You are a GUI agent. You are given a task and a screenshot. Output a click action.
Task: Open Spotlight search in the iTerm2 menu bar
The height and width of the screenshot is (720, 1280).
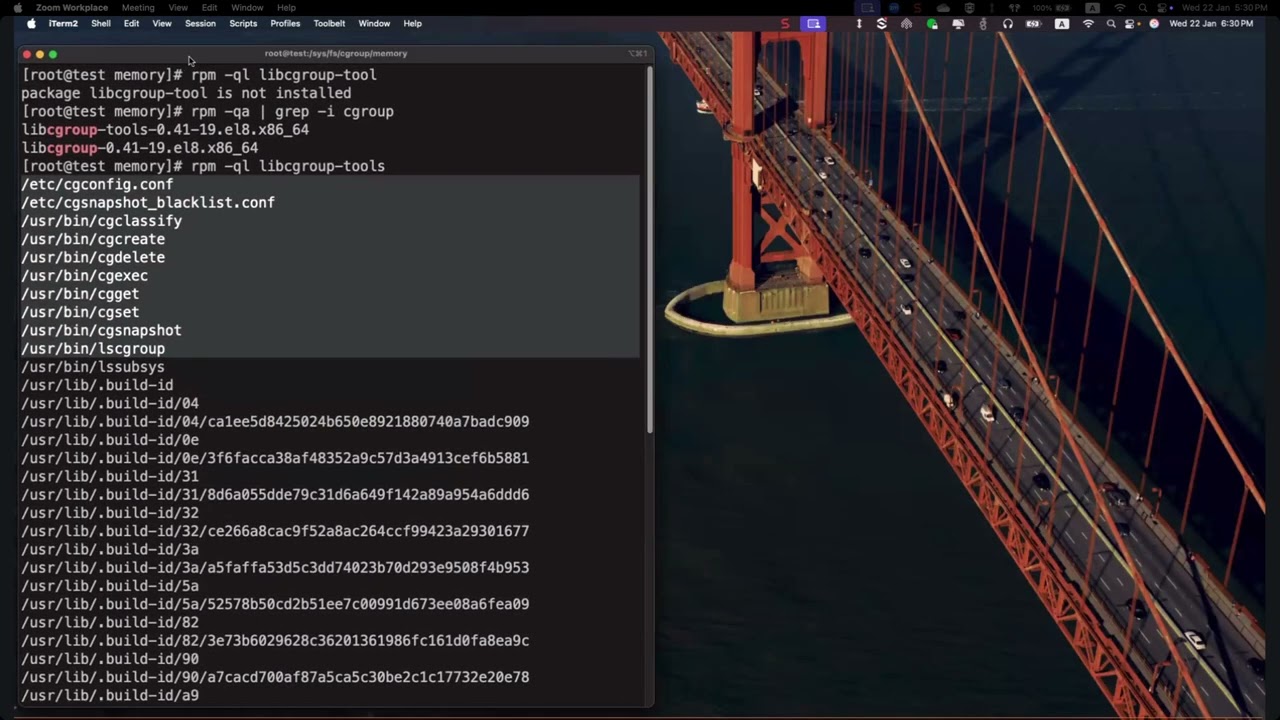tap(1111, 23)
